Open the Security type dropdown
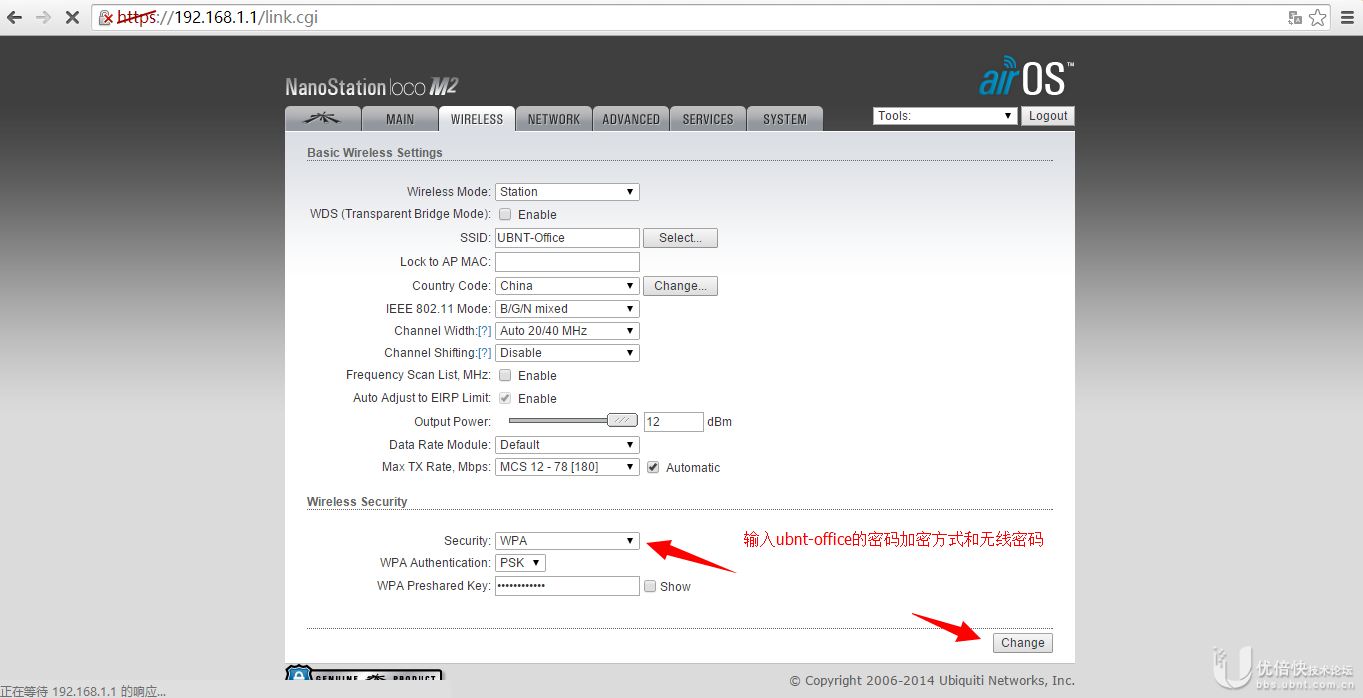 [567, 541]
